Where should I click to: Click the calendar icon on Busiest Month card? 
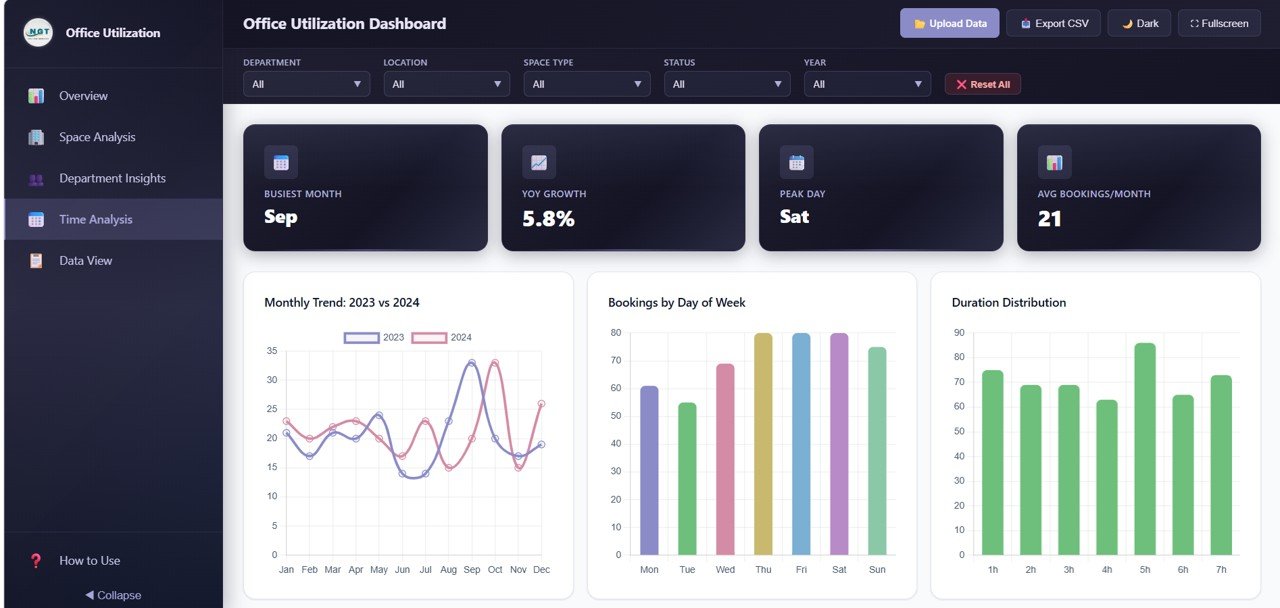(x=279, y=161)
